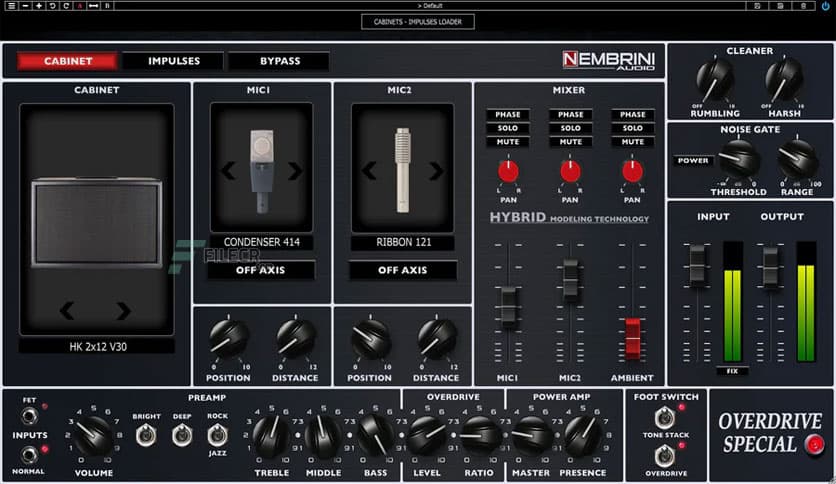This screenshot has height=484, width=836.
Task: Select the A compare slot
Action: point(79,6)
